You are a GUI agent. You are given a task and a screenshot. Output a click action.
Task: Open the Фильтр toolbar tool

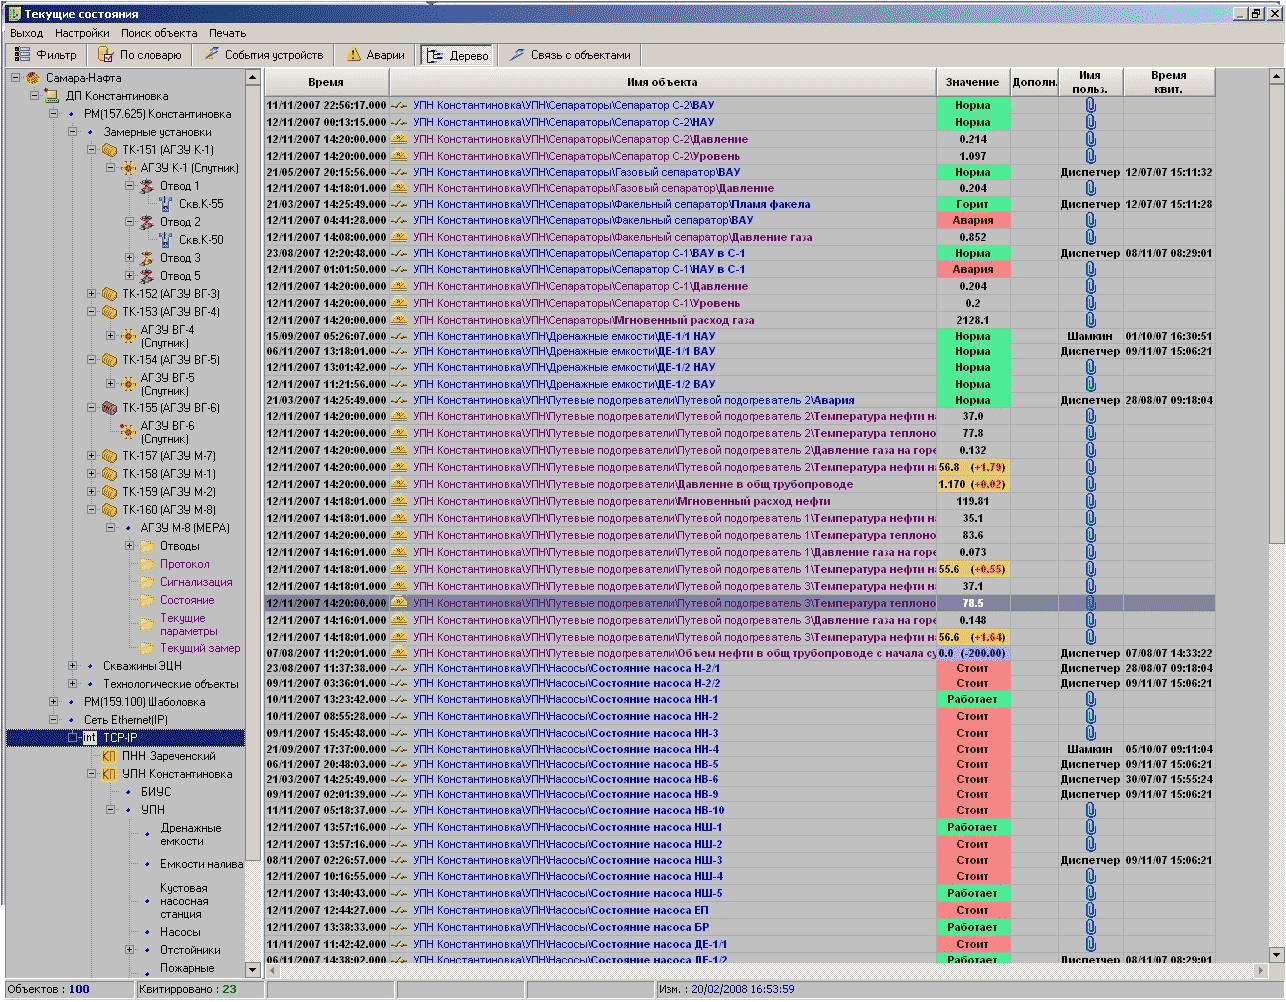click(x=46, y=55)
